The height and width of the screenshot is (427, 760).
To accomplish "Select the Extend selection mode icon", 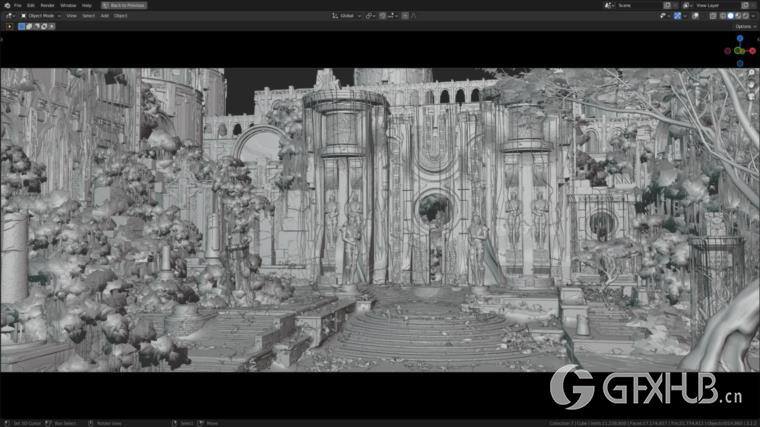I will coord(29,27).
